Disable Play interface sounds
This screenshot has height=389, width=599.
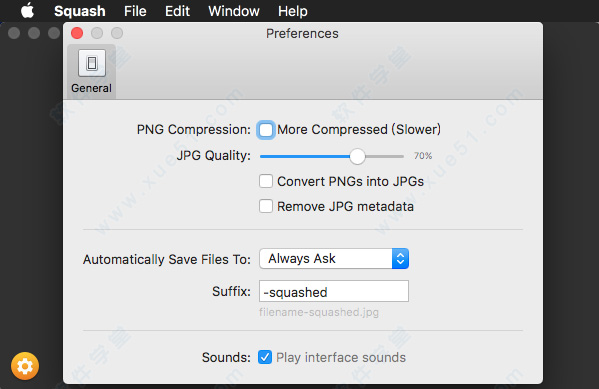click(265, 357)
